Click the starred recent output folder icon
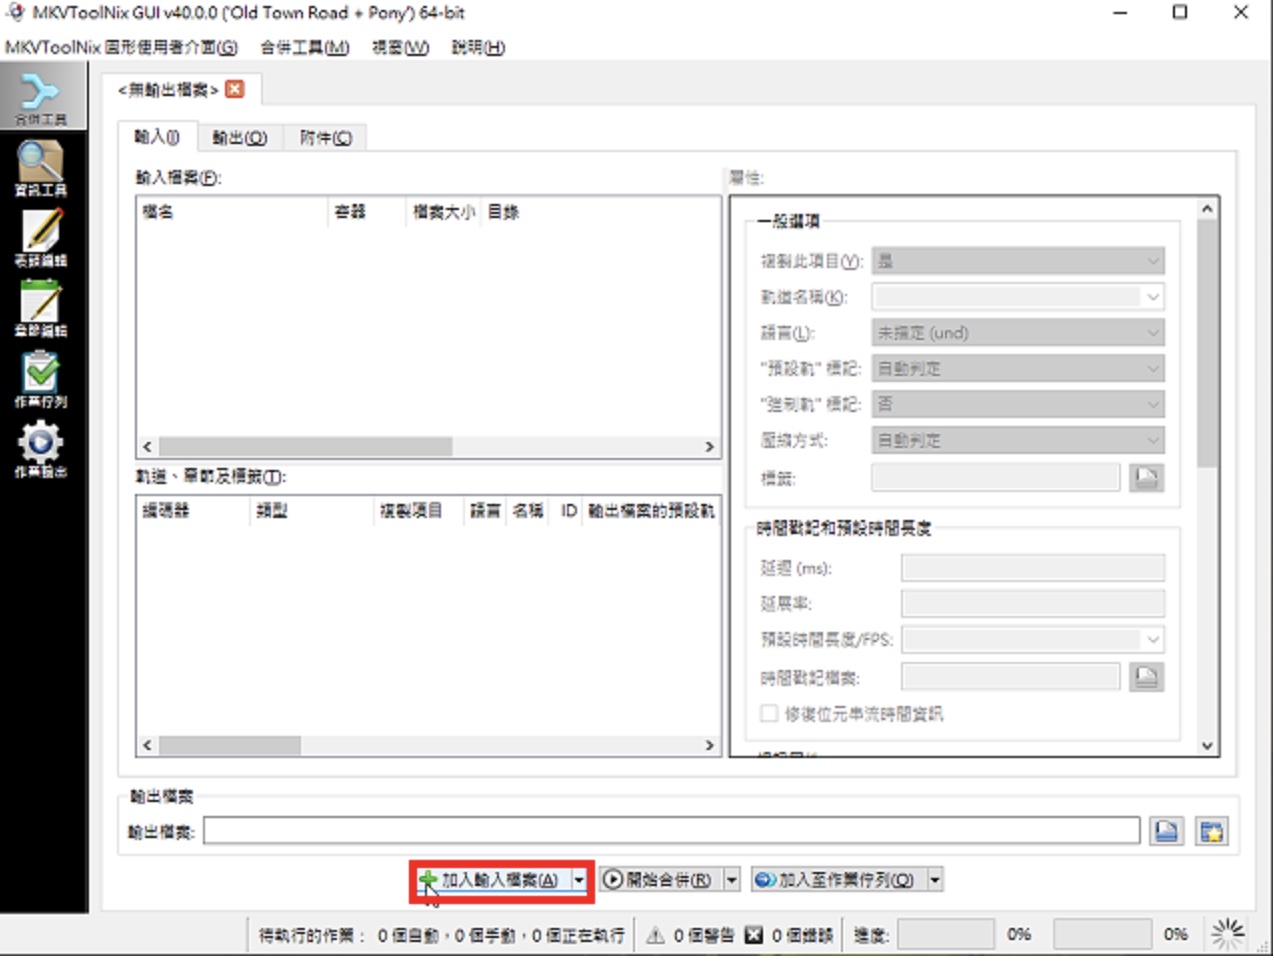1274x968 pixels. (1211, 831)
